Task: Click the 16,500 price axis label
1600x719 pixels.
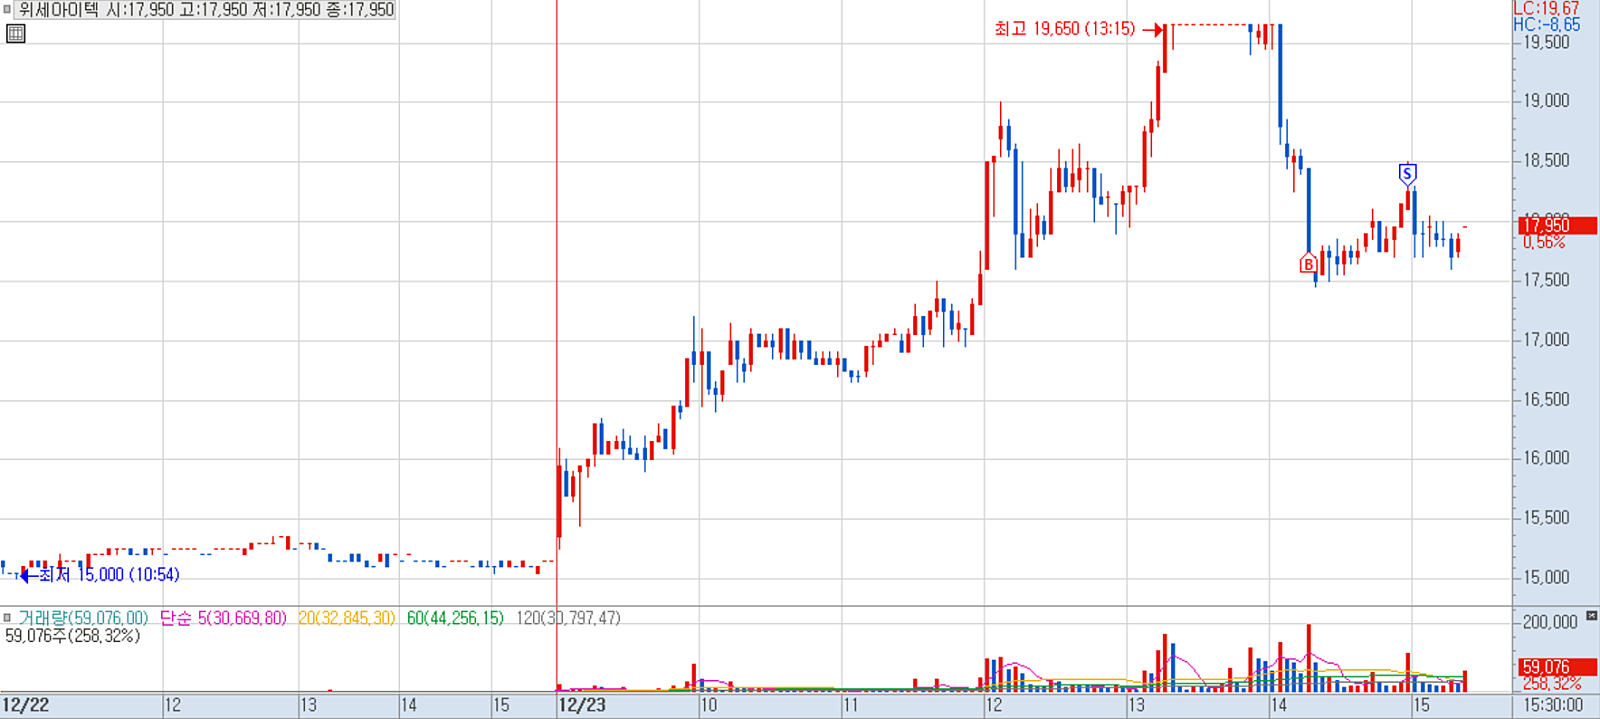Action: coord(1547,399)
